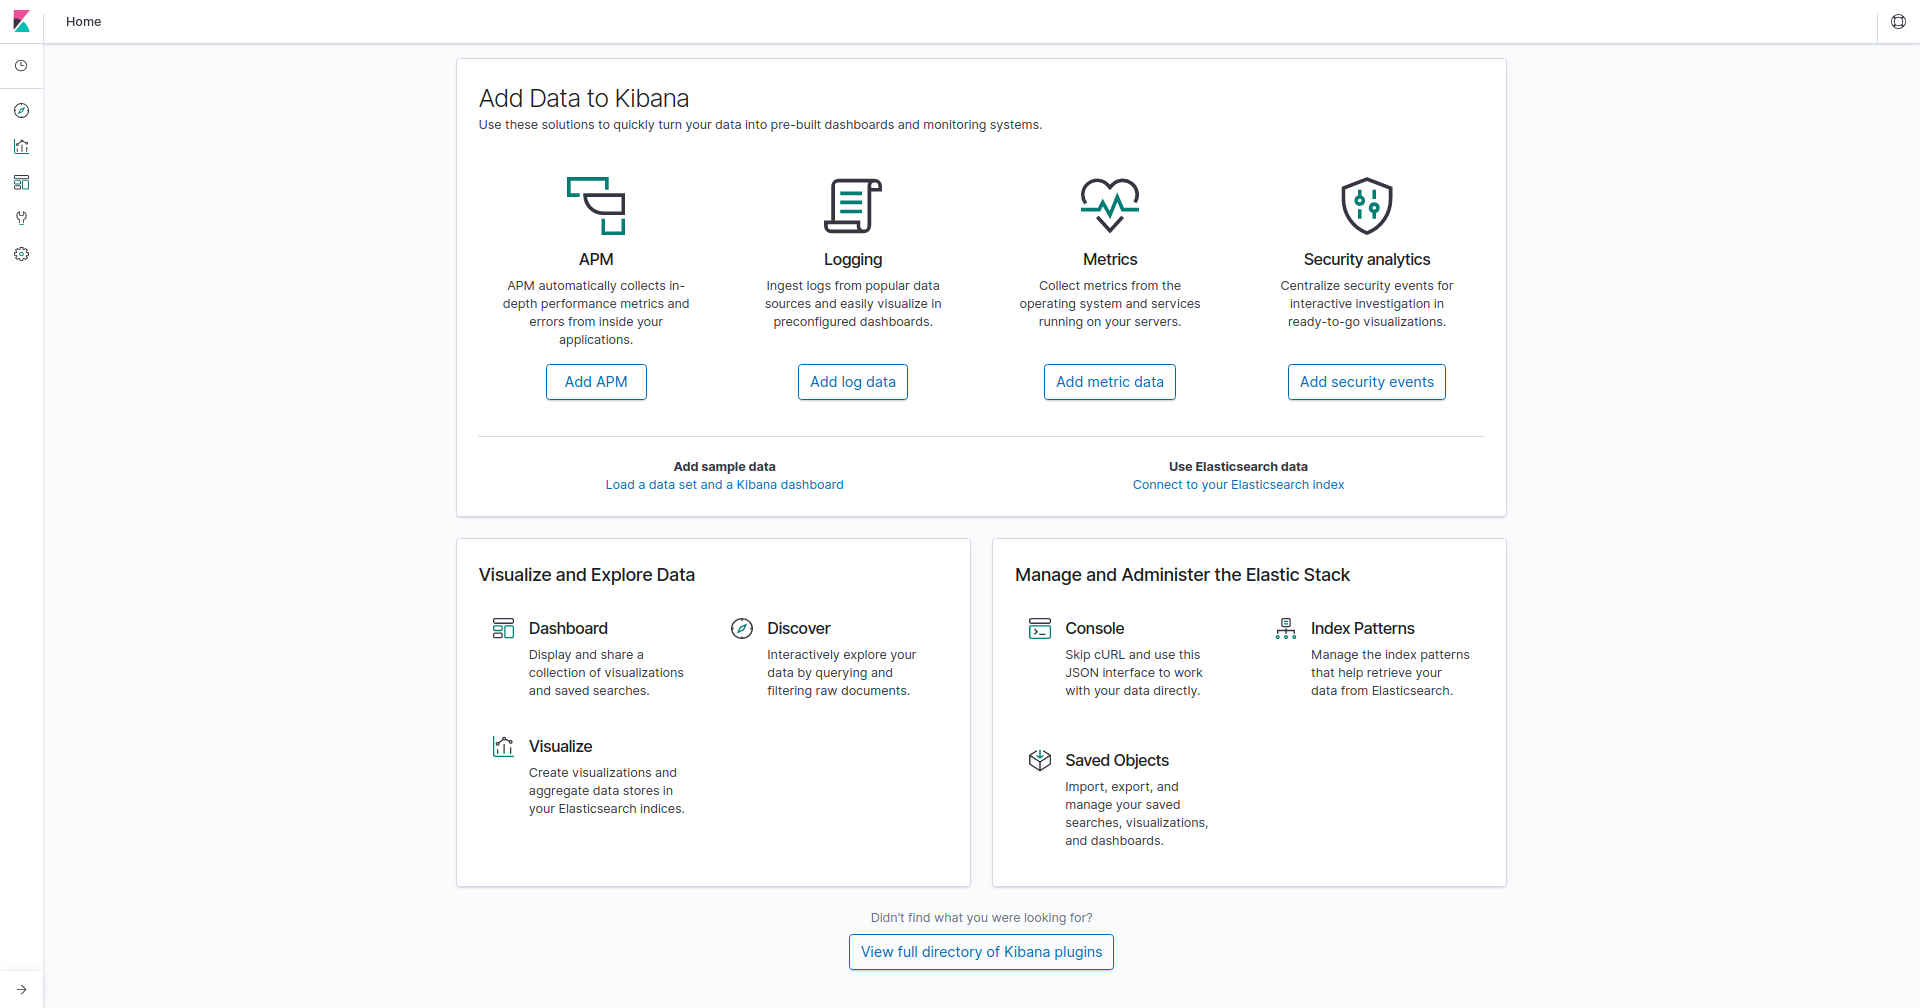
Task: Open the Dashboard app from the sidebar
Action: (x=22, y=182)
